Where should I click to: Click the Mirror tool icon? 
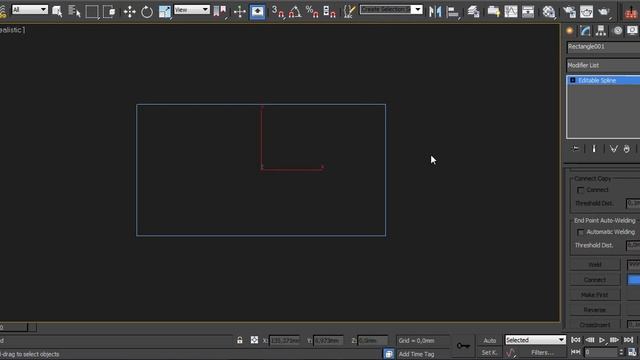click(435, 11)
